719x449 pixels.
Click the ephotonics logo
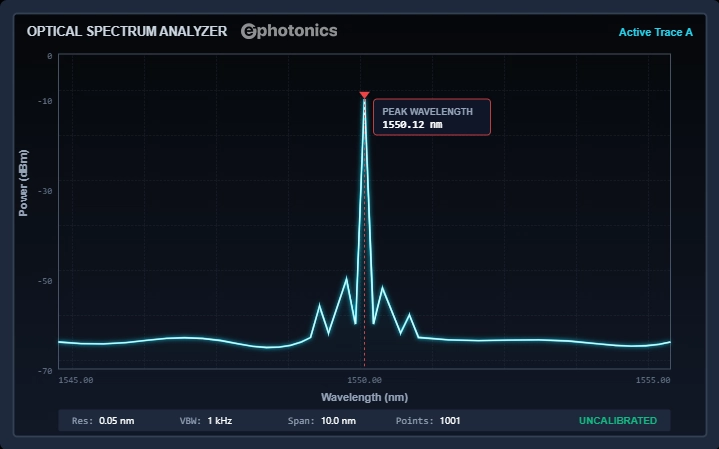coord(289,31)
